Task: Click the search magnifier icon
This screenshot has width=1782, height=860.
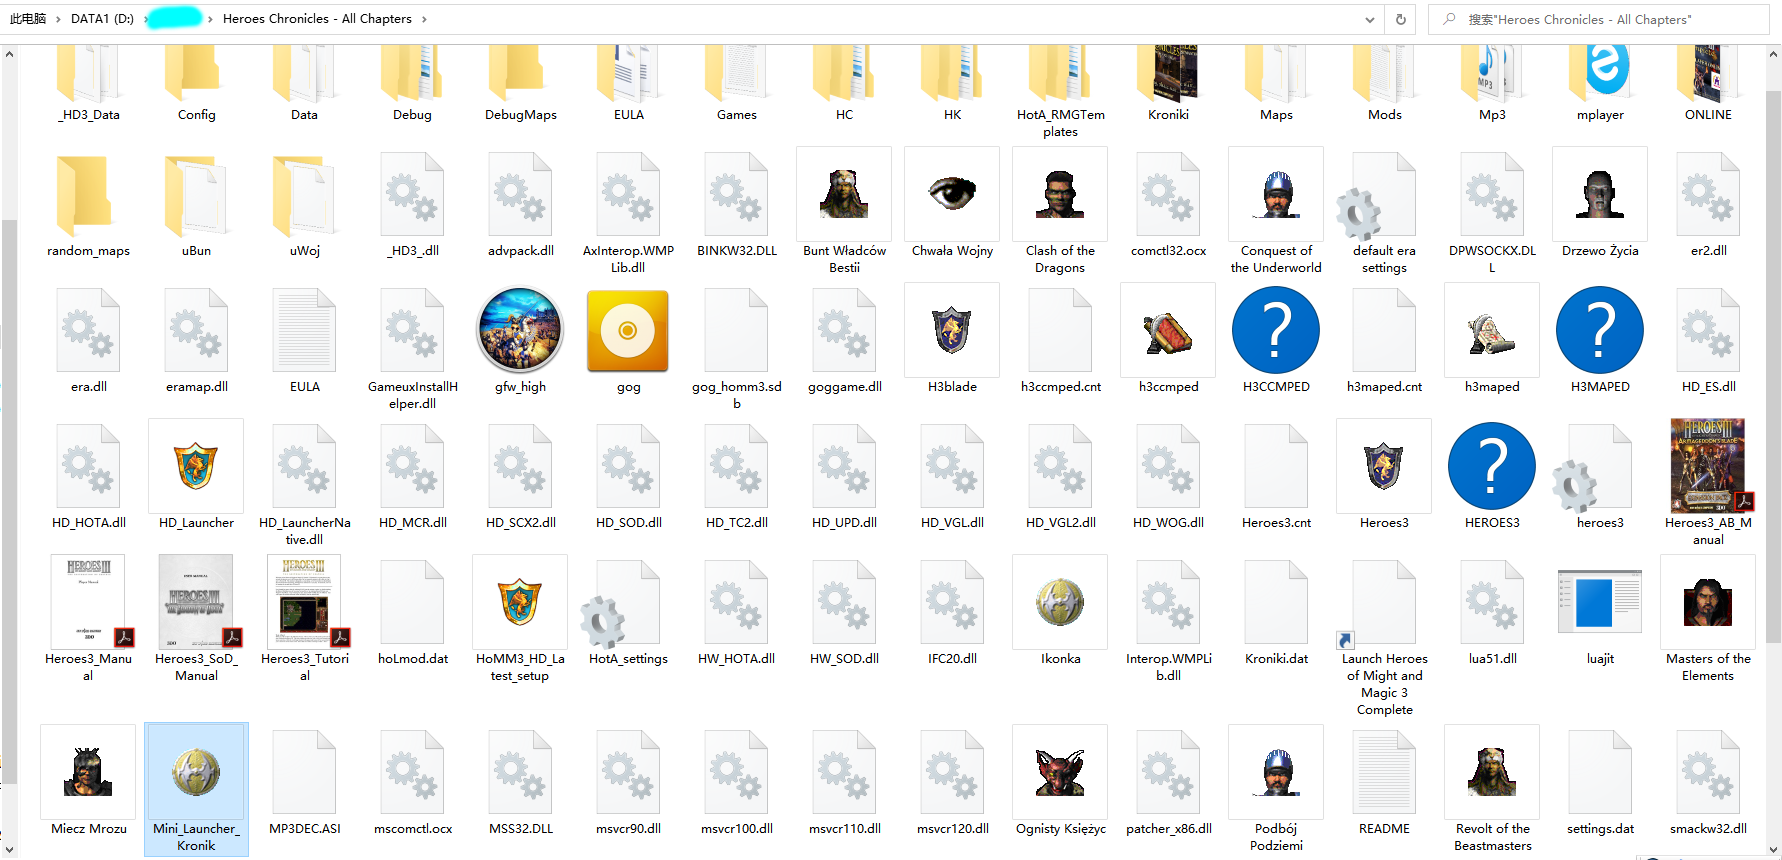Action: point(1449,19)
